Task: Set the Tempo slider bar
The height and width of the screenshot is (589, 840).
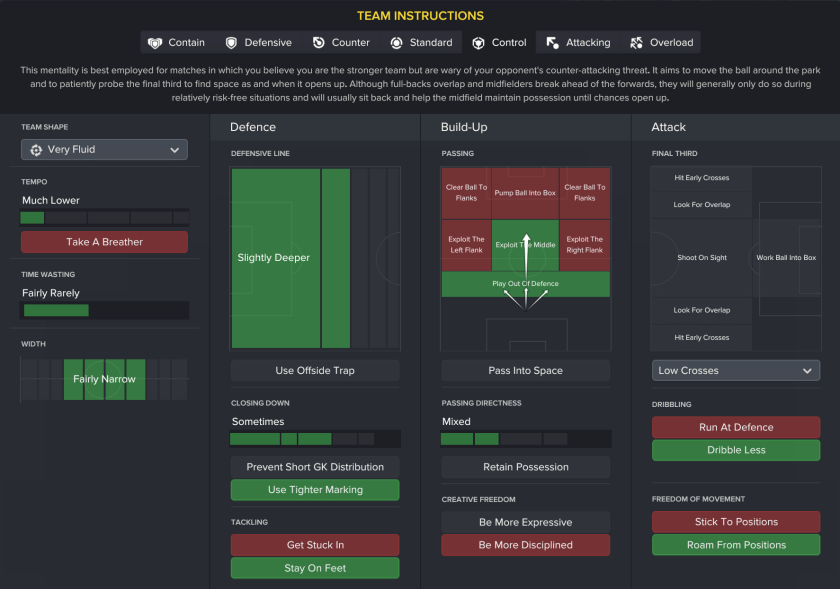Action: (104, 217)
